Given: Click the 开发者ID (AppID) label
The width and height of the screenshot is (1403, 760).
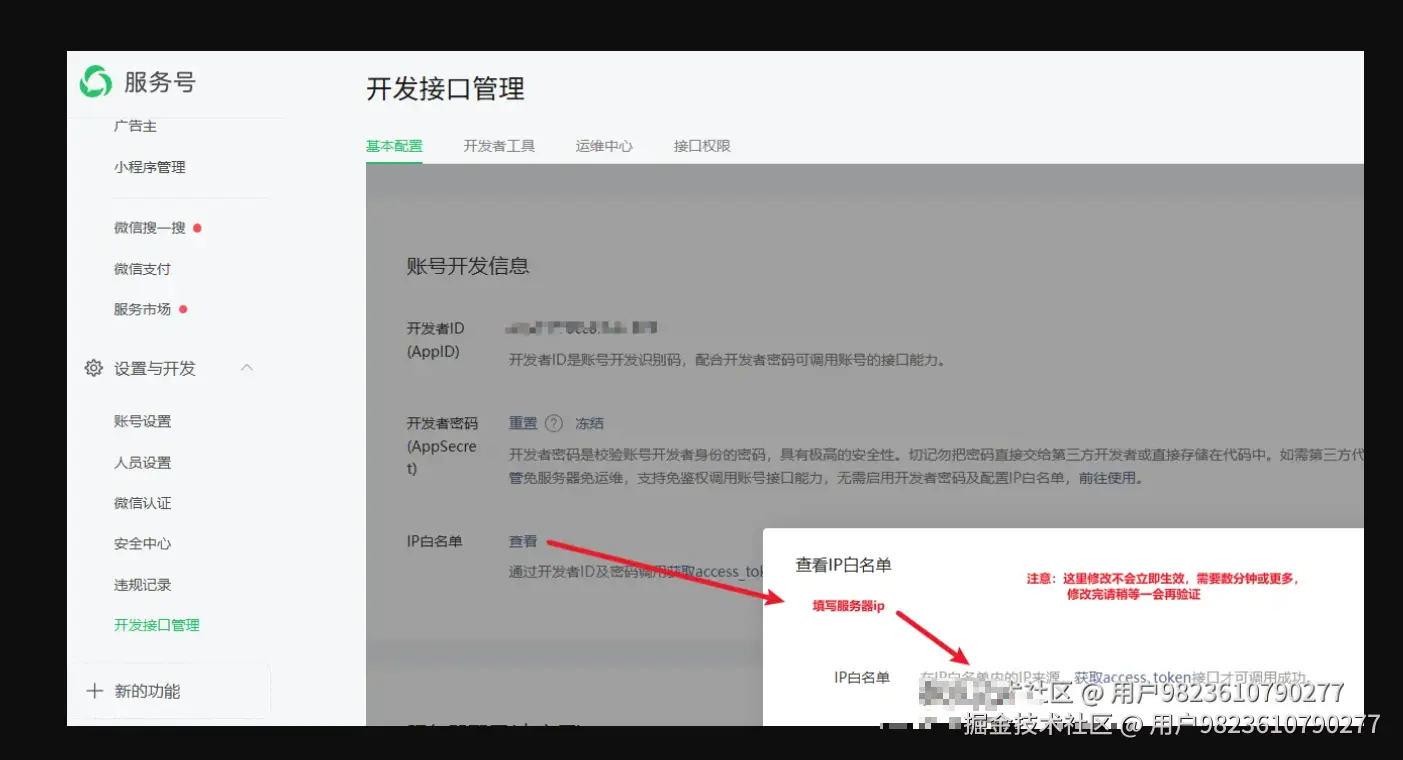Looking at the screenshot, I should click(x=435, y=340).
